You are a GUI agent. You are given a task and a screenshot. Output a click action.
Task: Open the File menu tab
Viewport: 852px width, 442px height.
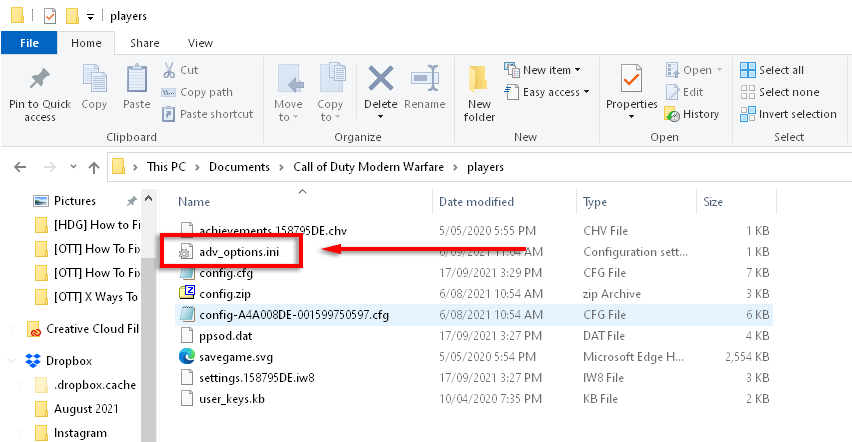tap(29, 43)
